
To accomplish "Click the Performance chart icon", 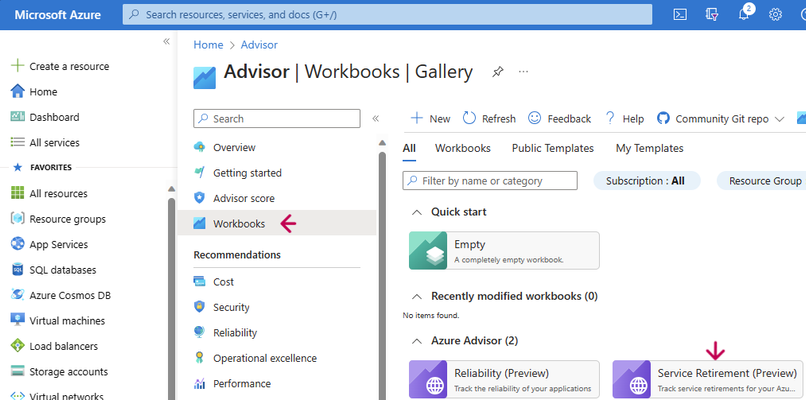I will [x=199, y=384].
